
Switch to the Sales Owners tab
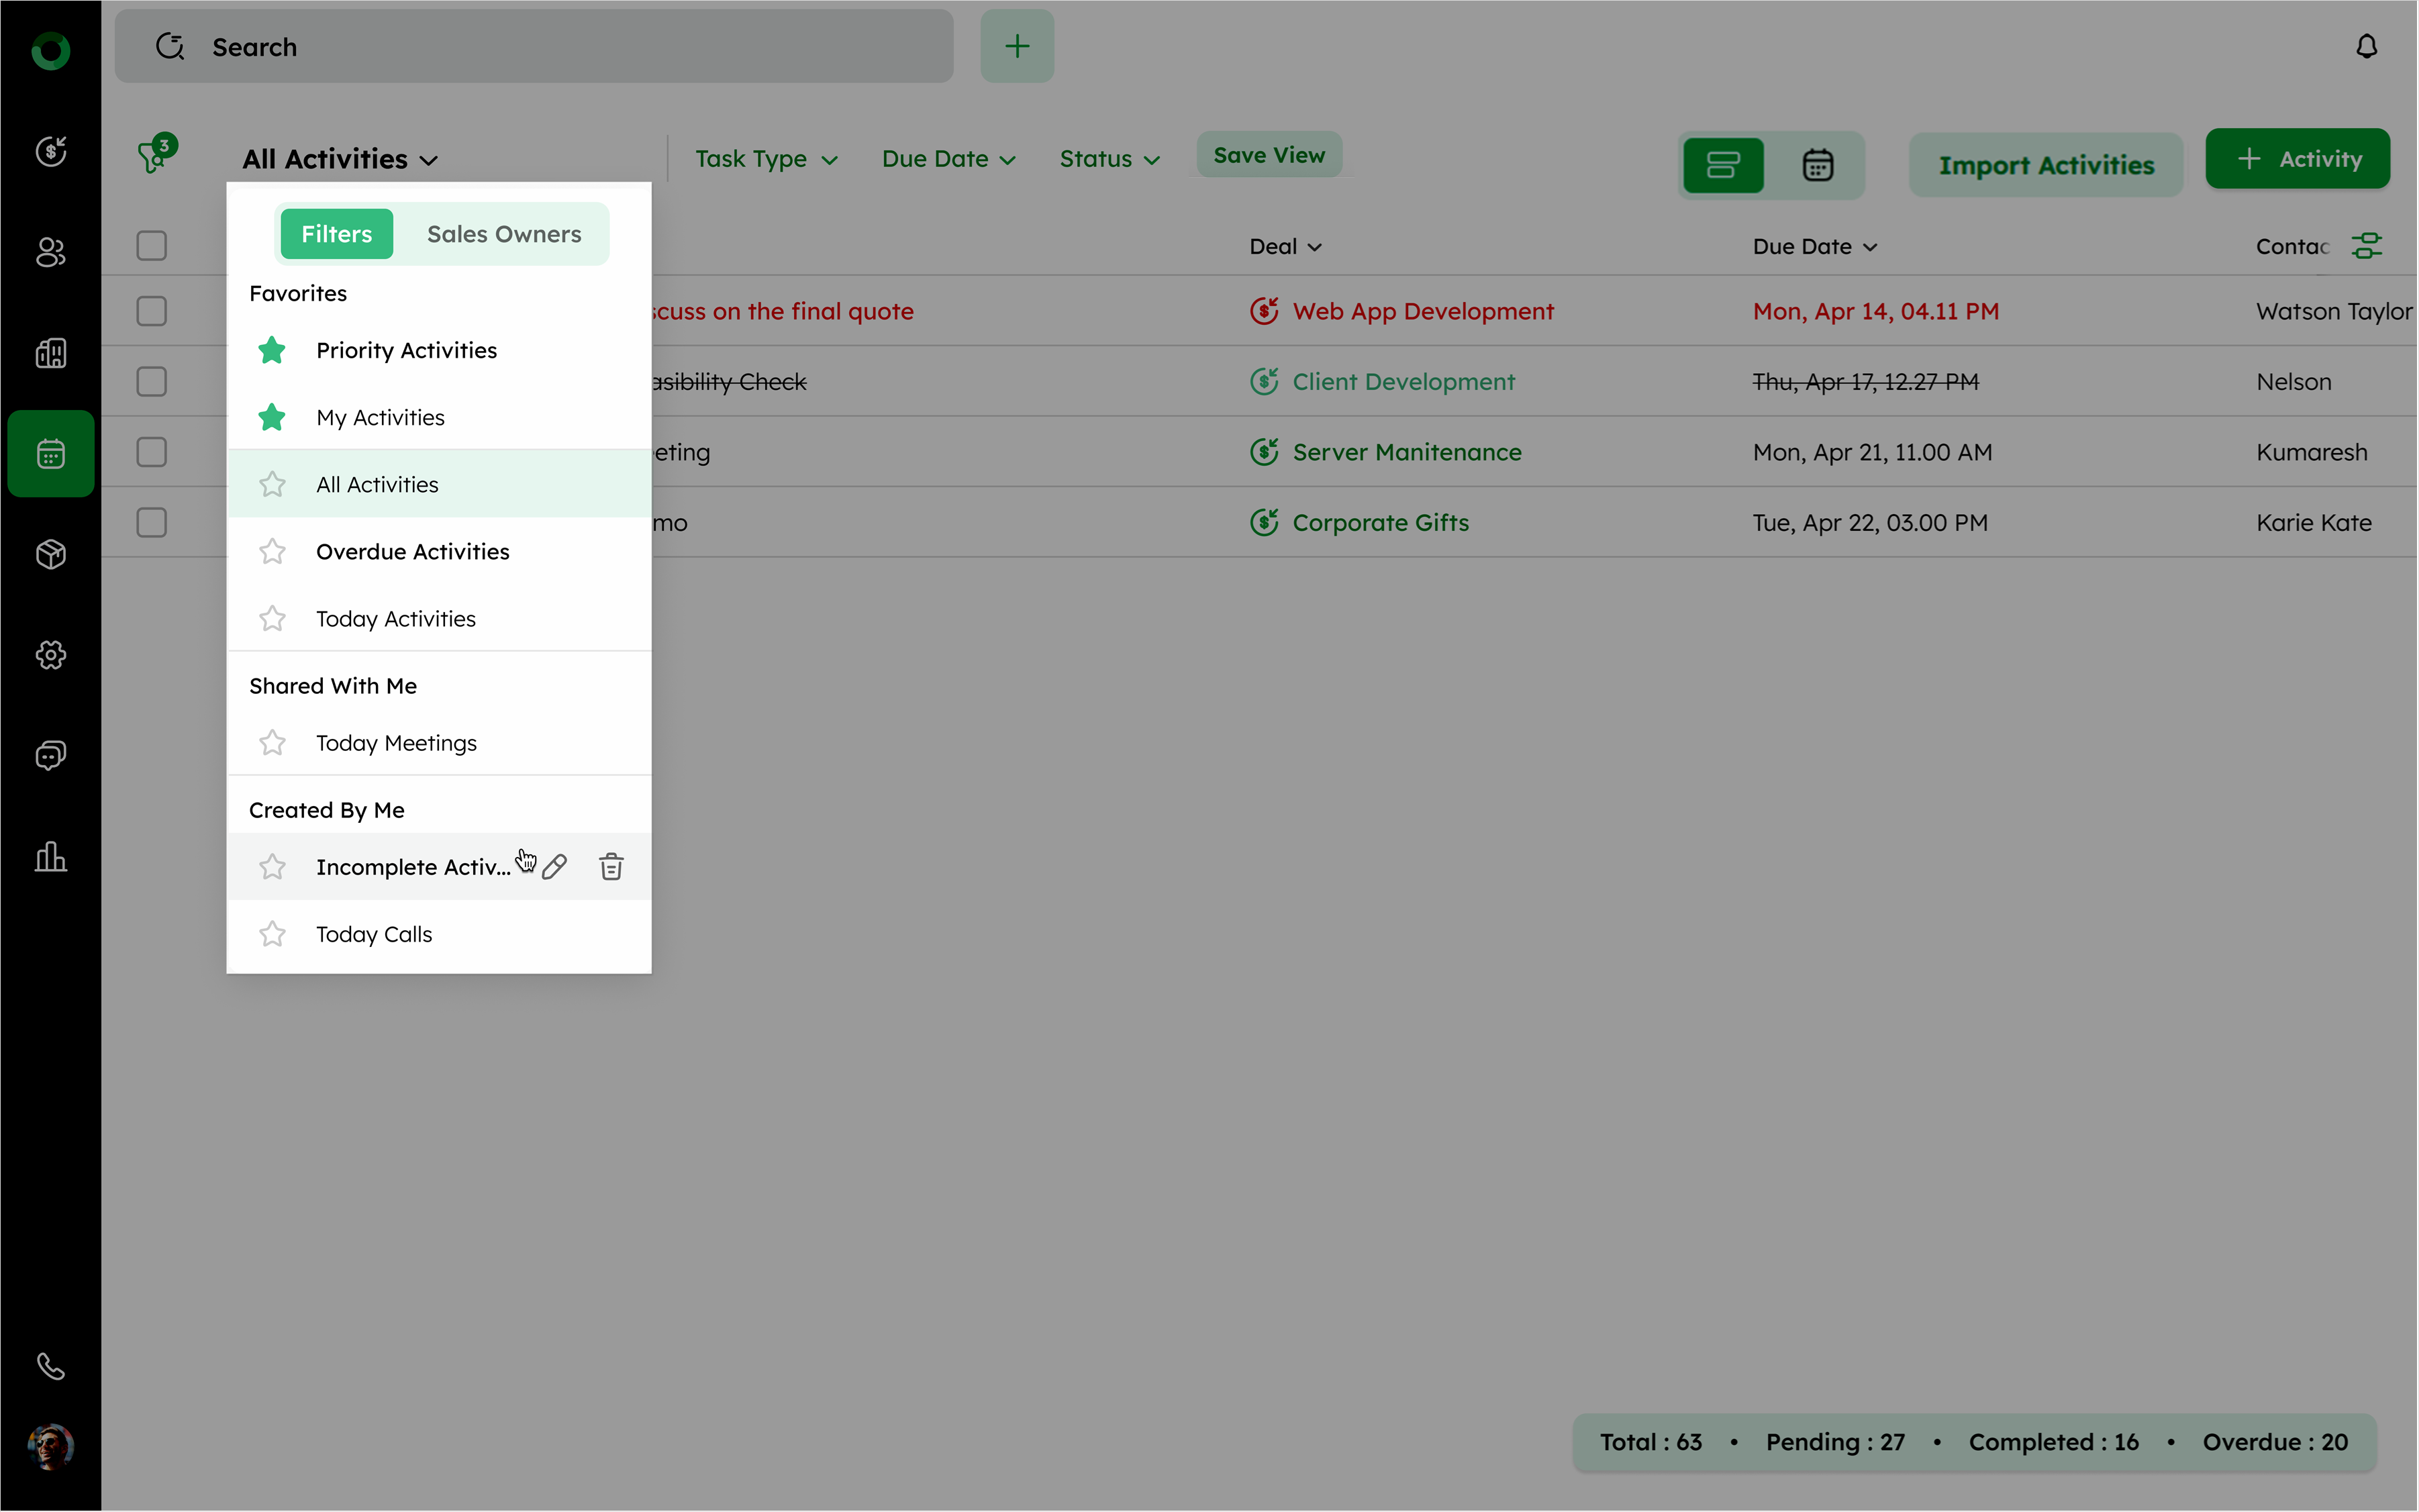pyautogui.click(x=503, y=234)
